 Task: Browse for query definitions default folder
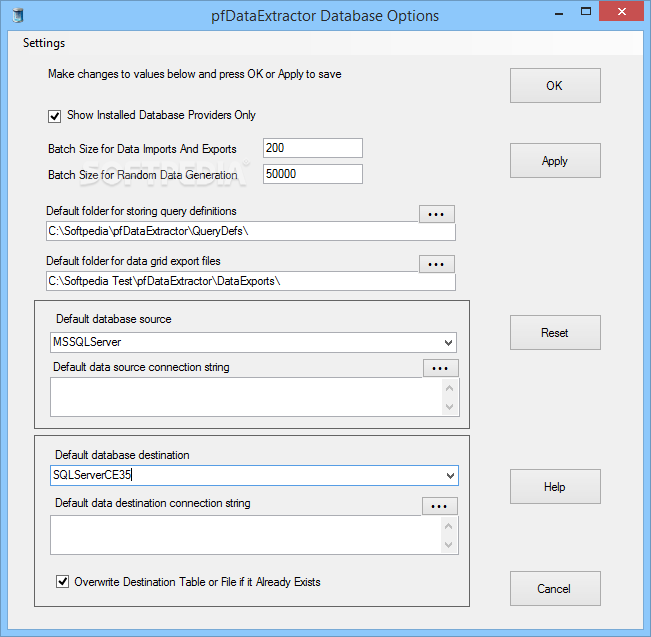point(436,214)
